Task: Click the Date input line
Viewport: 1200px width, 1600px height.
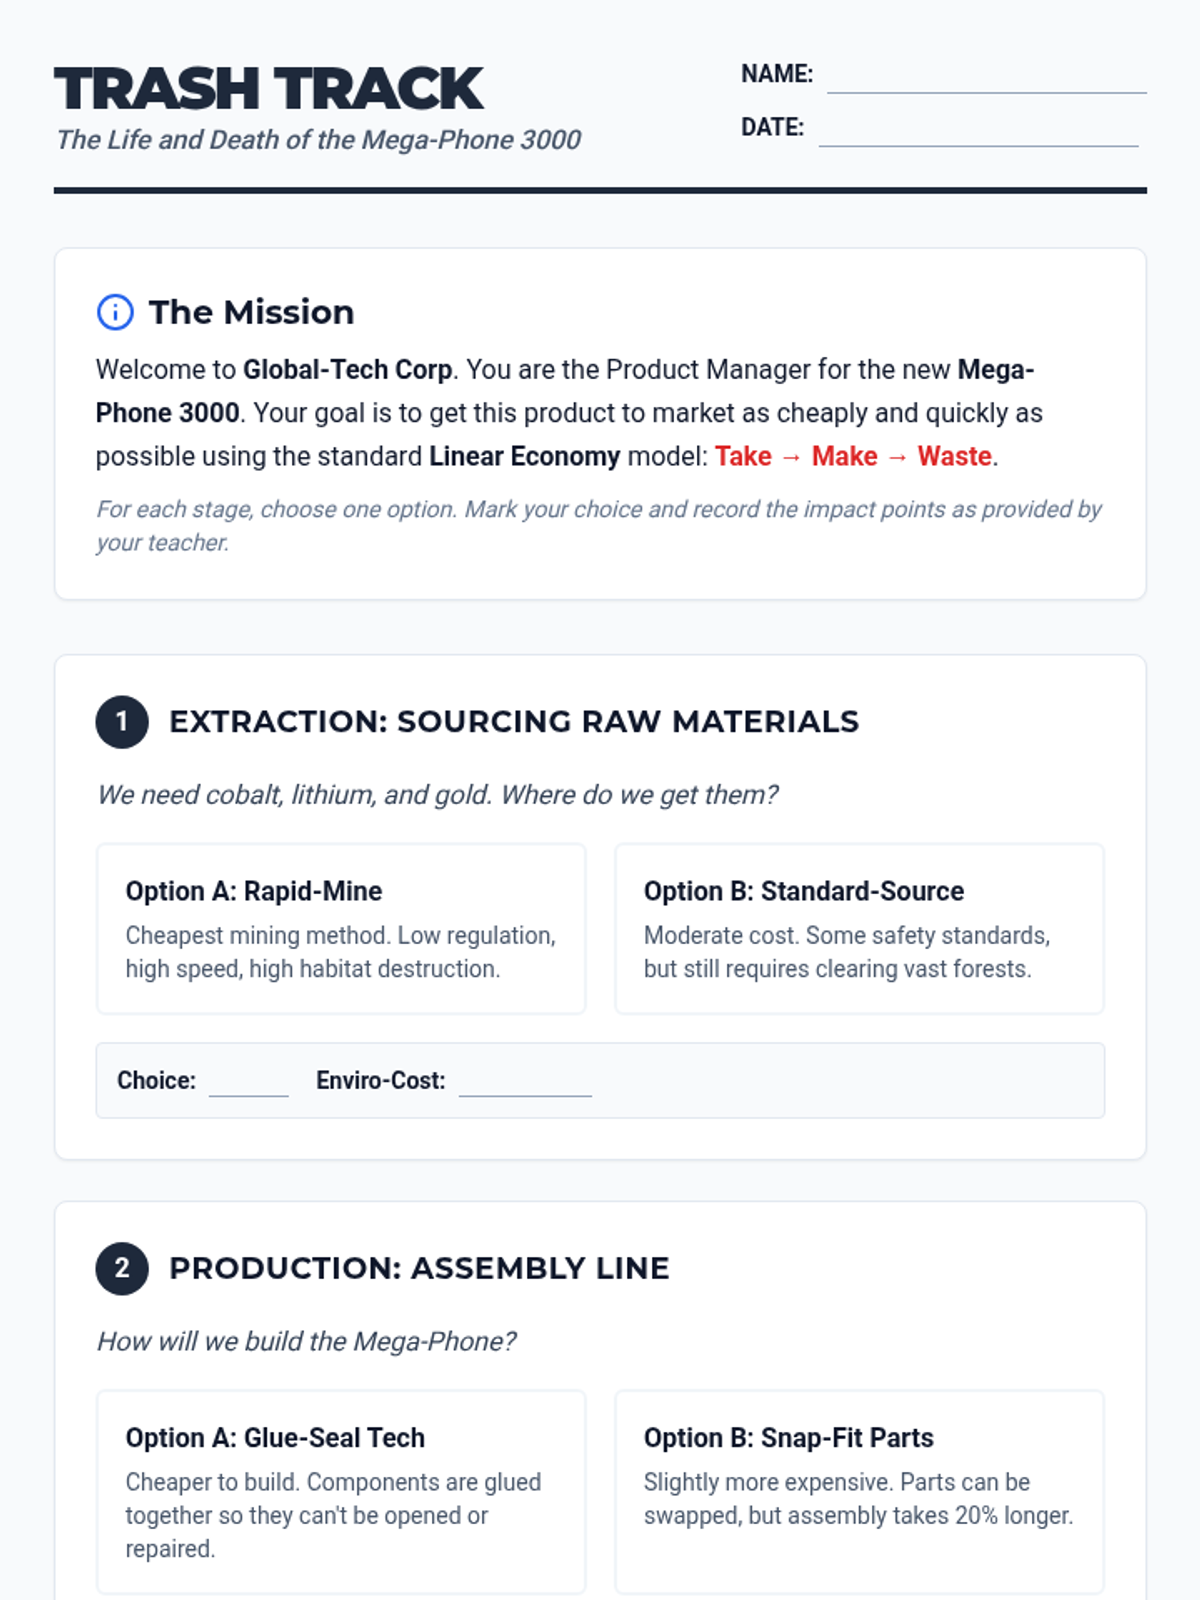Action: [978, 131]
